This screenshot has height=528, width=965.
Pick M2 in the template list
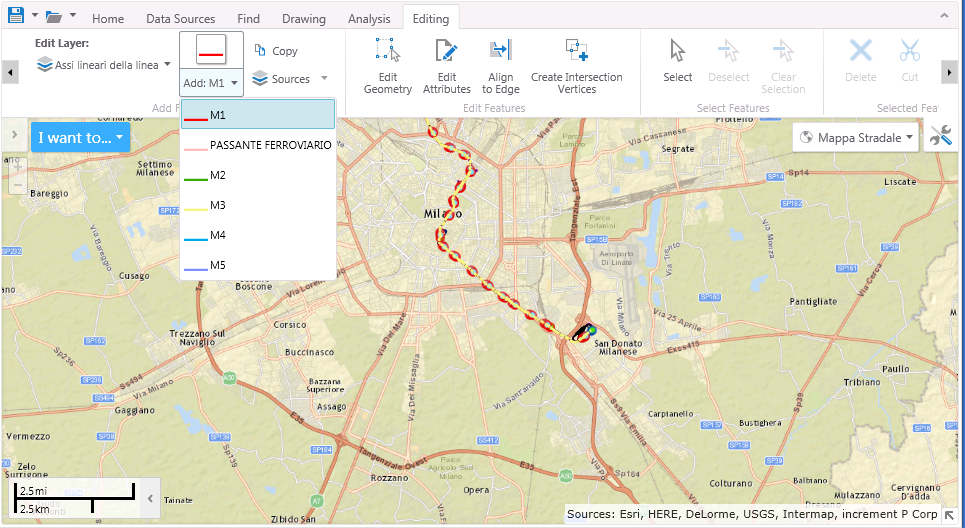pos(258,175)
